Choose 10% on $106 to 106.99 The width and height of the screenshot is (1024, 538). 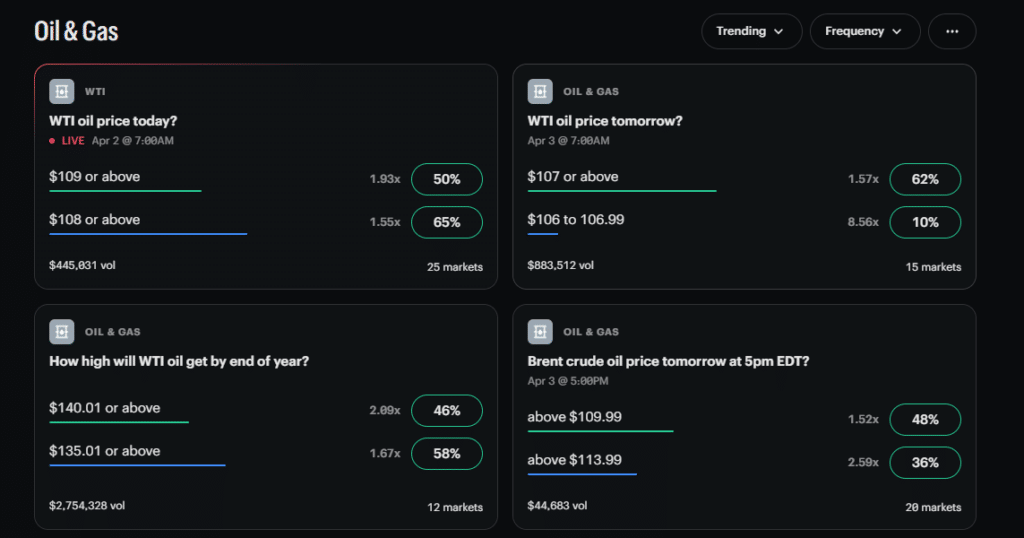click(x=925, y=222)
